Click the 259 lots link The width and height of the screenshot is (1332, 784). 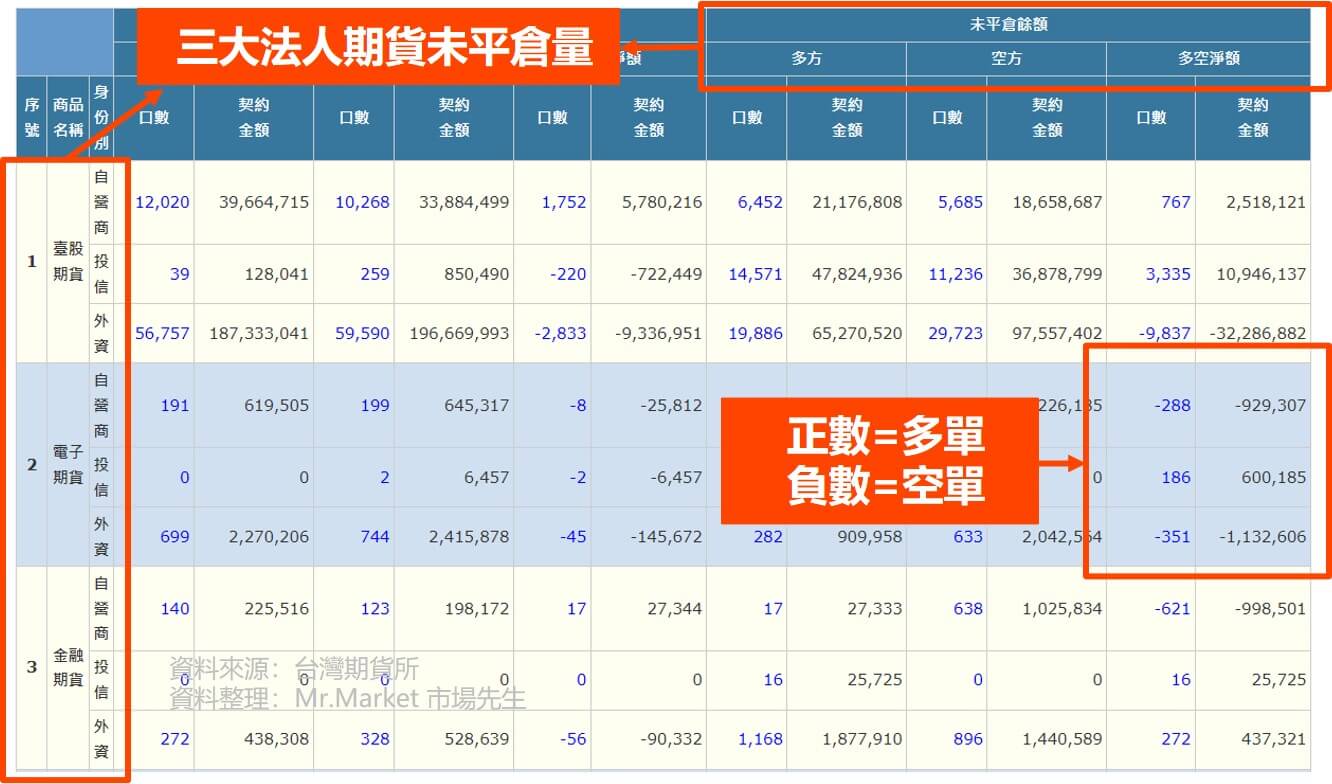pyautogui.click(x=375, y=274)
